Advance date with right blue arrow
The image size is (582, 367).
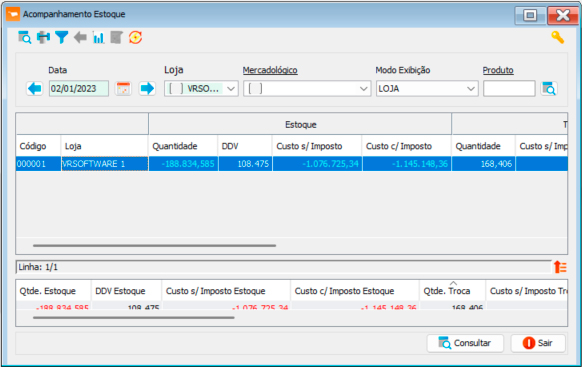coord(147,89)
